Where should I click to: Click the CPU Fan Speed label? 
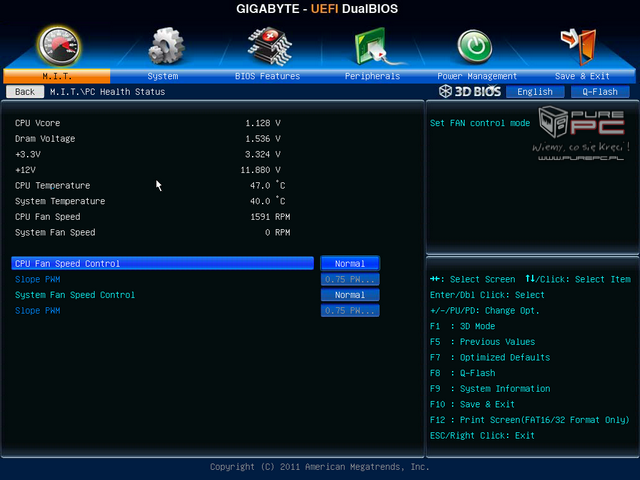[x=48, y=217]
